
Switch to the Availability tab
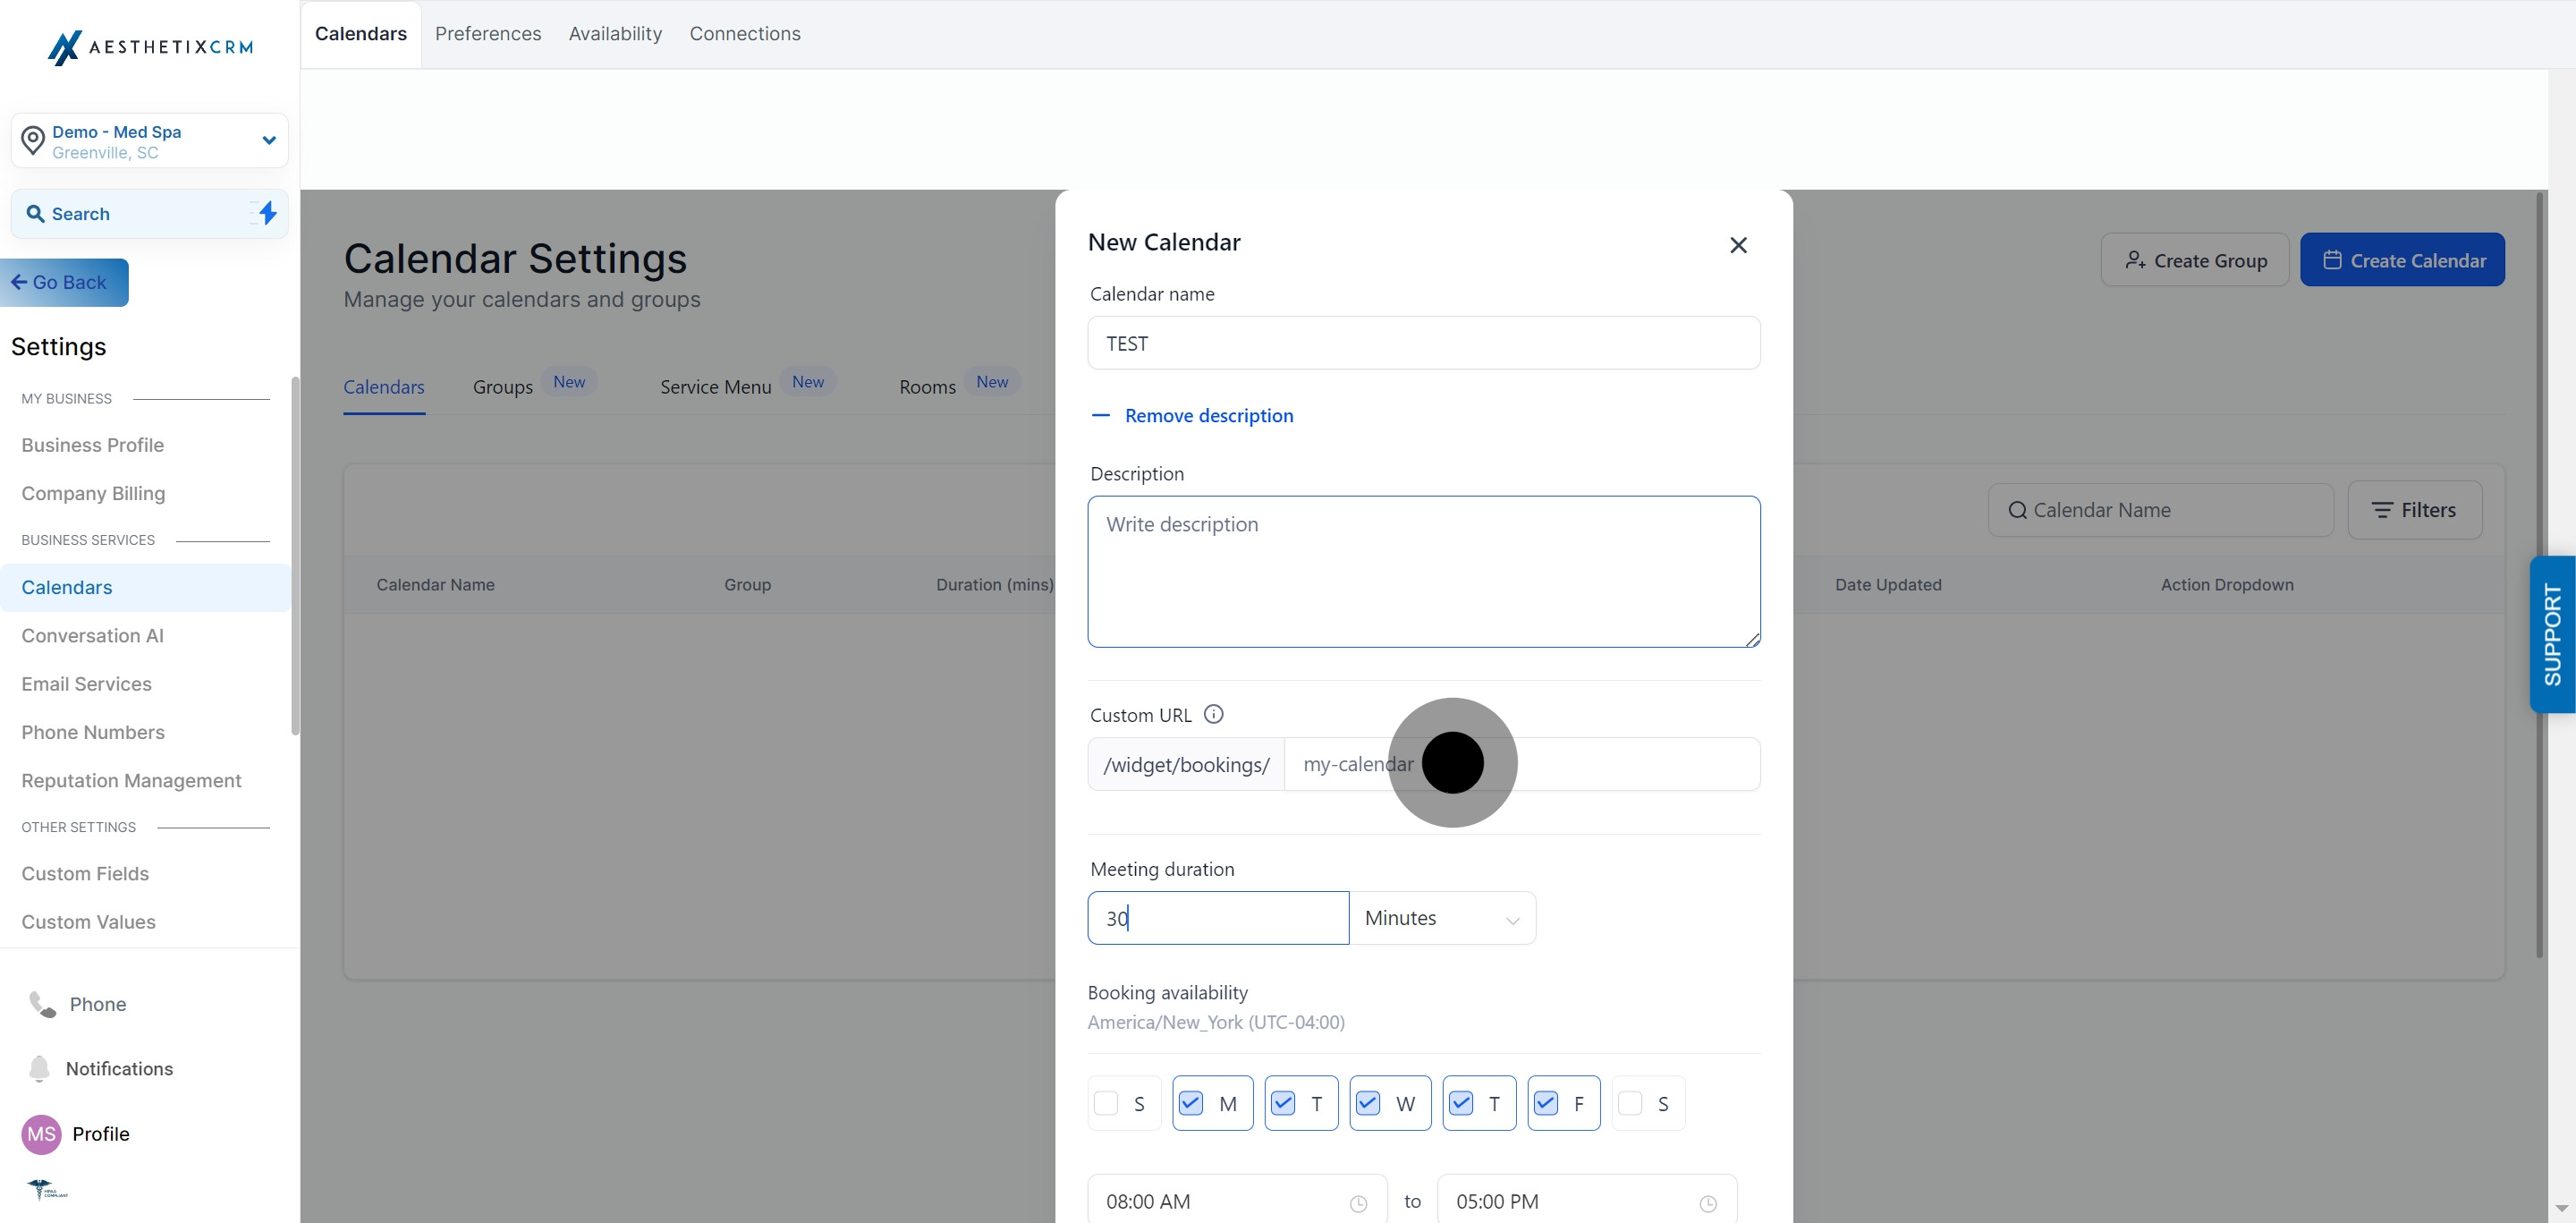tap(615, 34)
